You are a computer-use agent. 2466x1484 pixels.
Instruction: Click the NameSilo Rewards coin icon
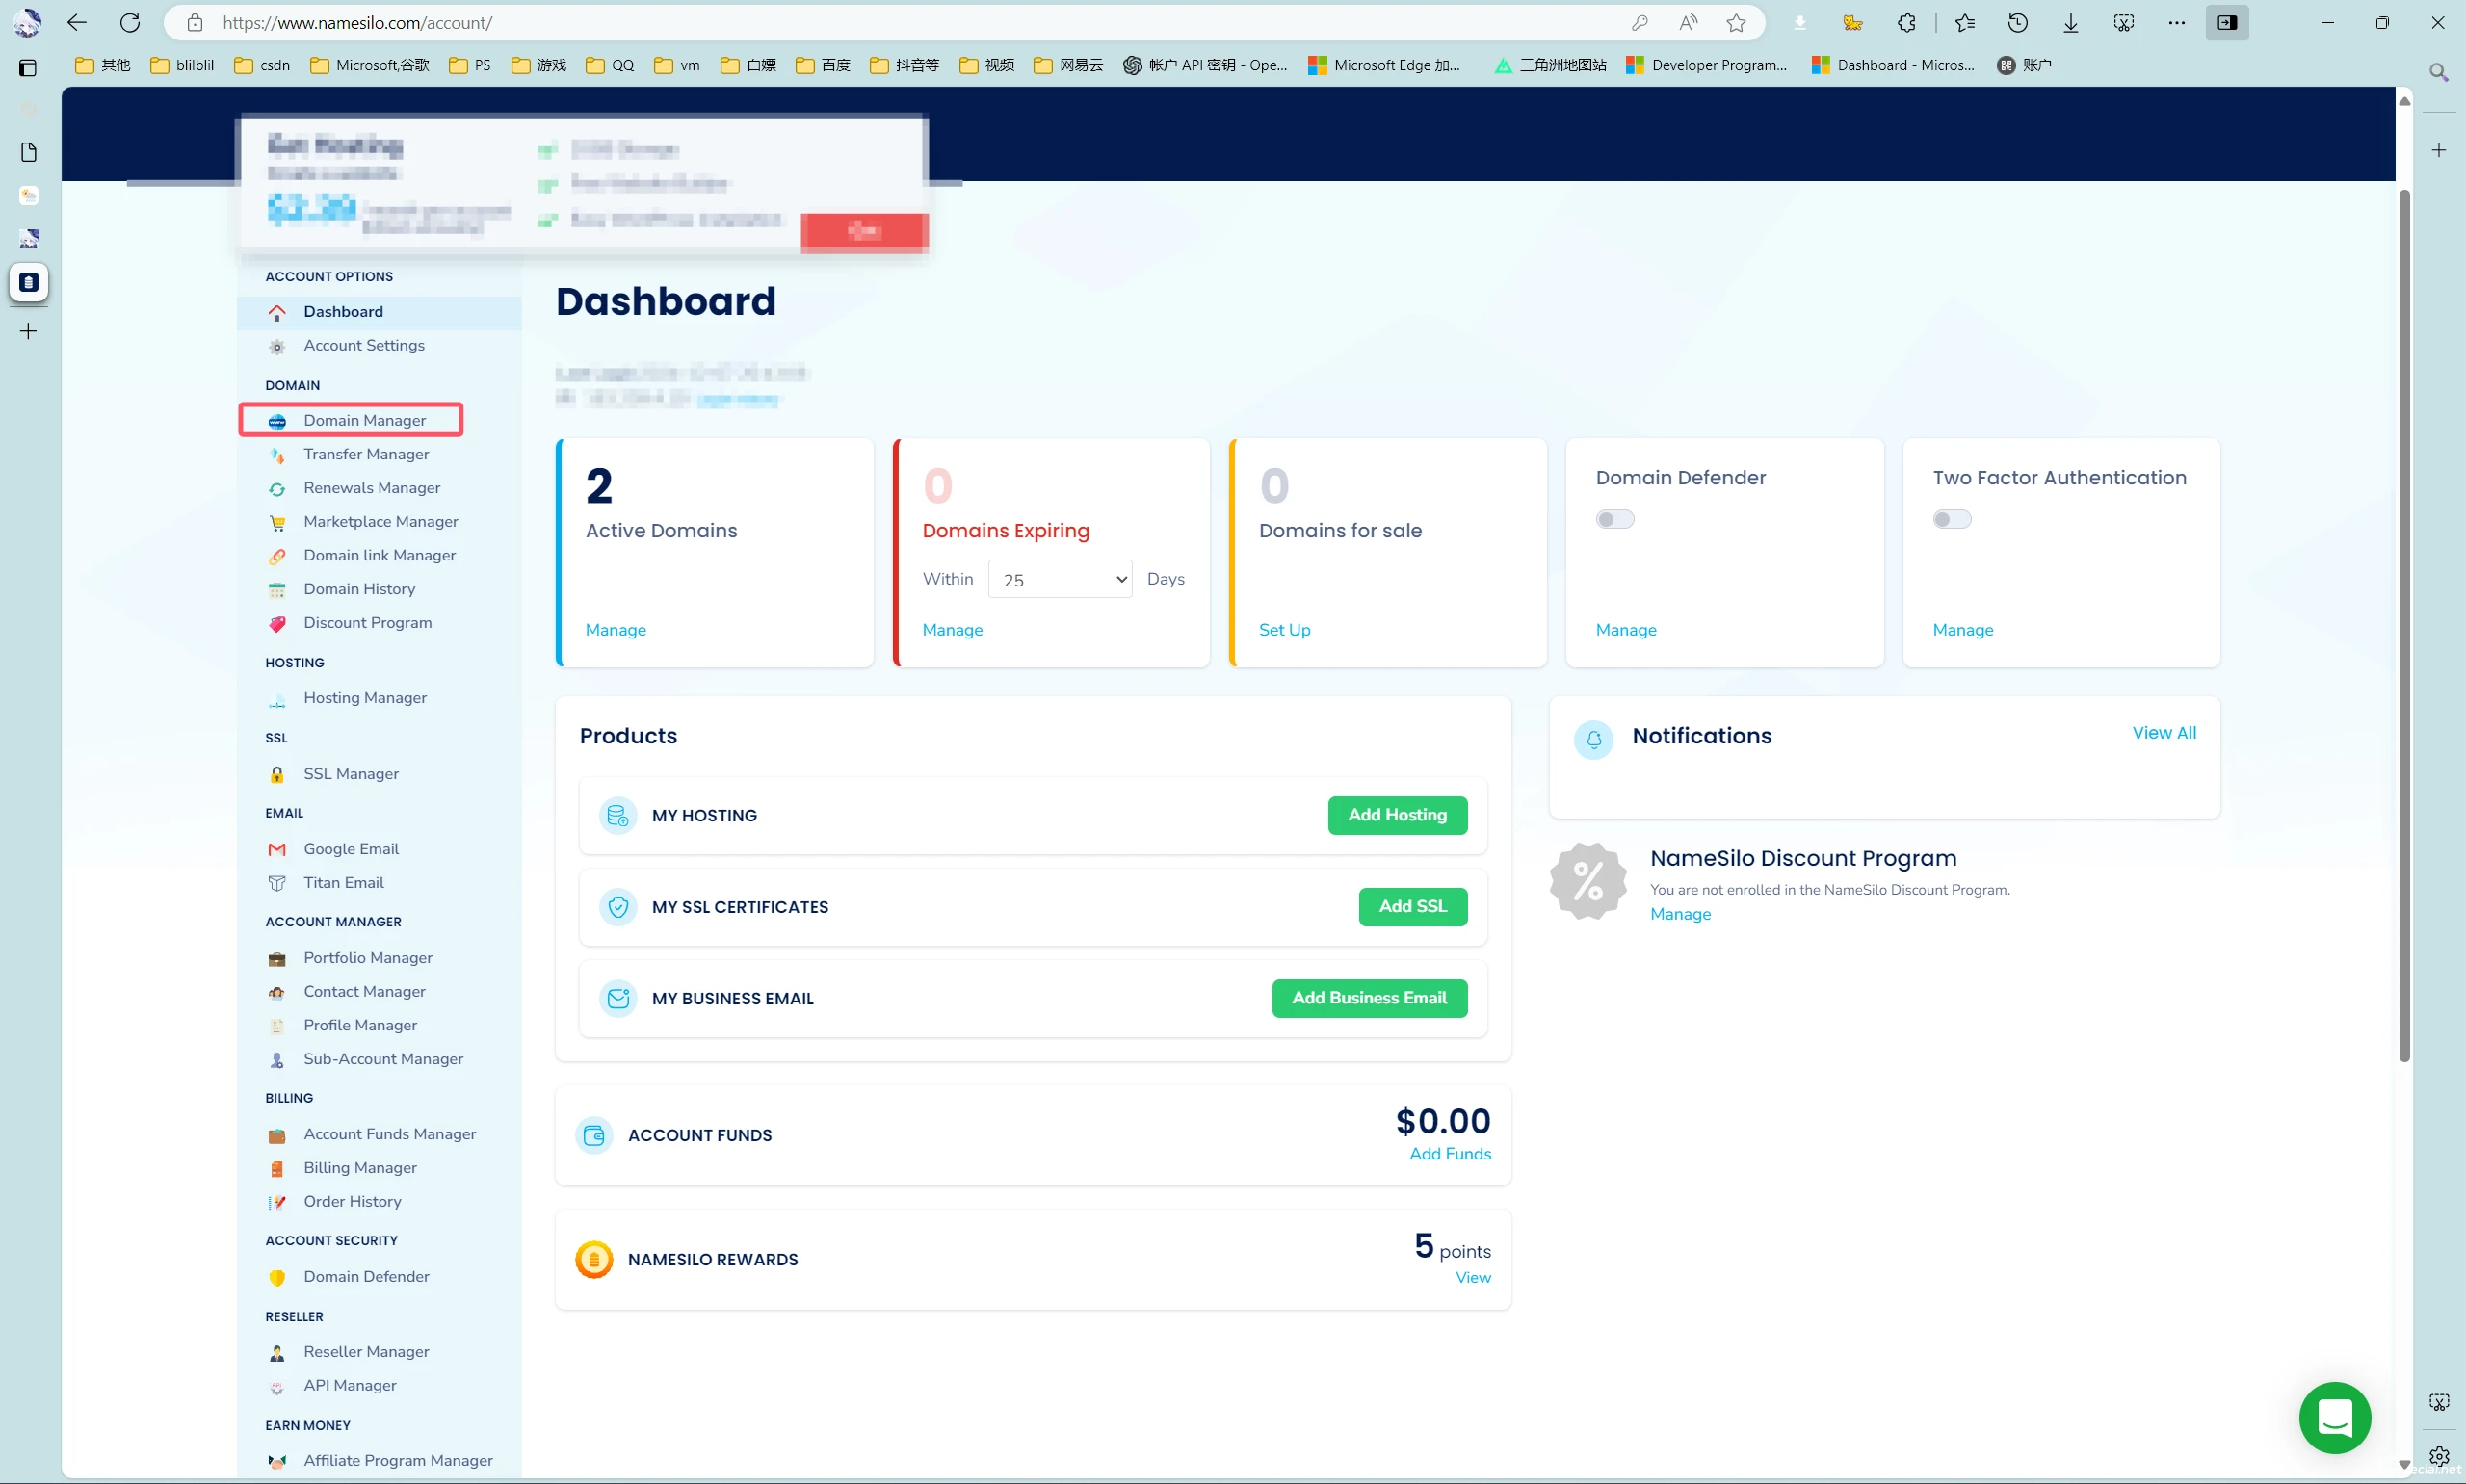(594, 1260)
